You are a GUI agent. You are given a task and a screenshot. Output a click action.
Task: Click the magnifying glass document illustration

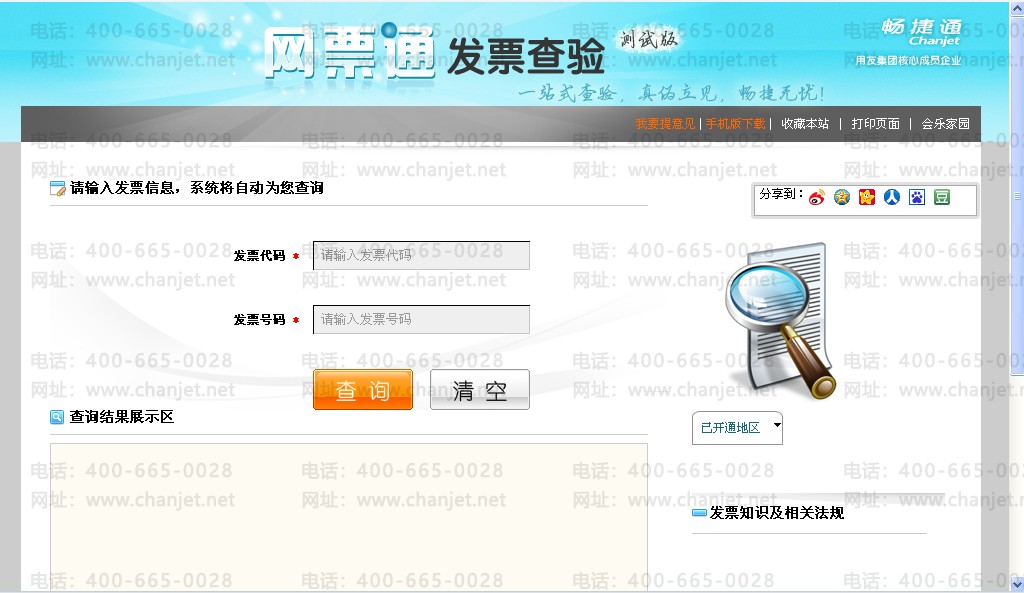(779, 320)
